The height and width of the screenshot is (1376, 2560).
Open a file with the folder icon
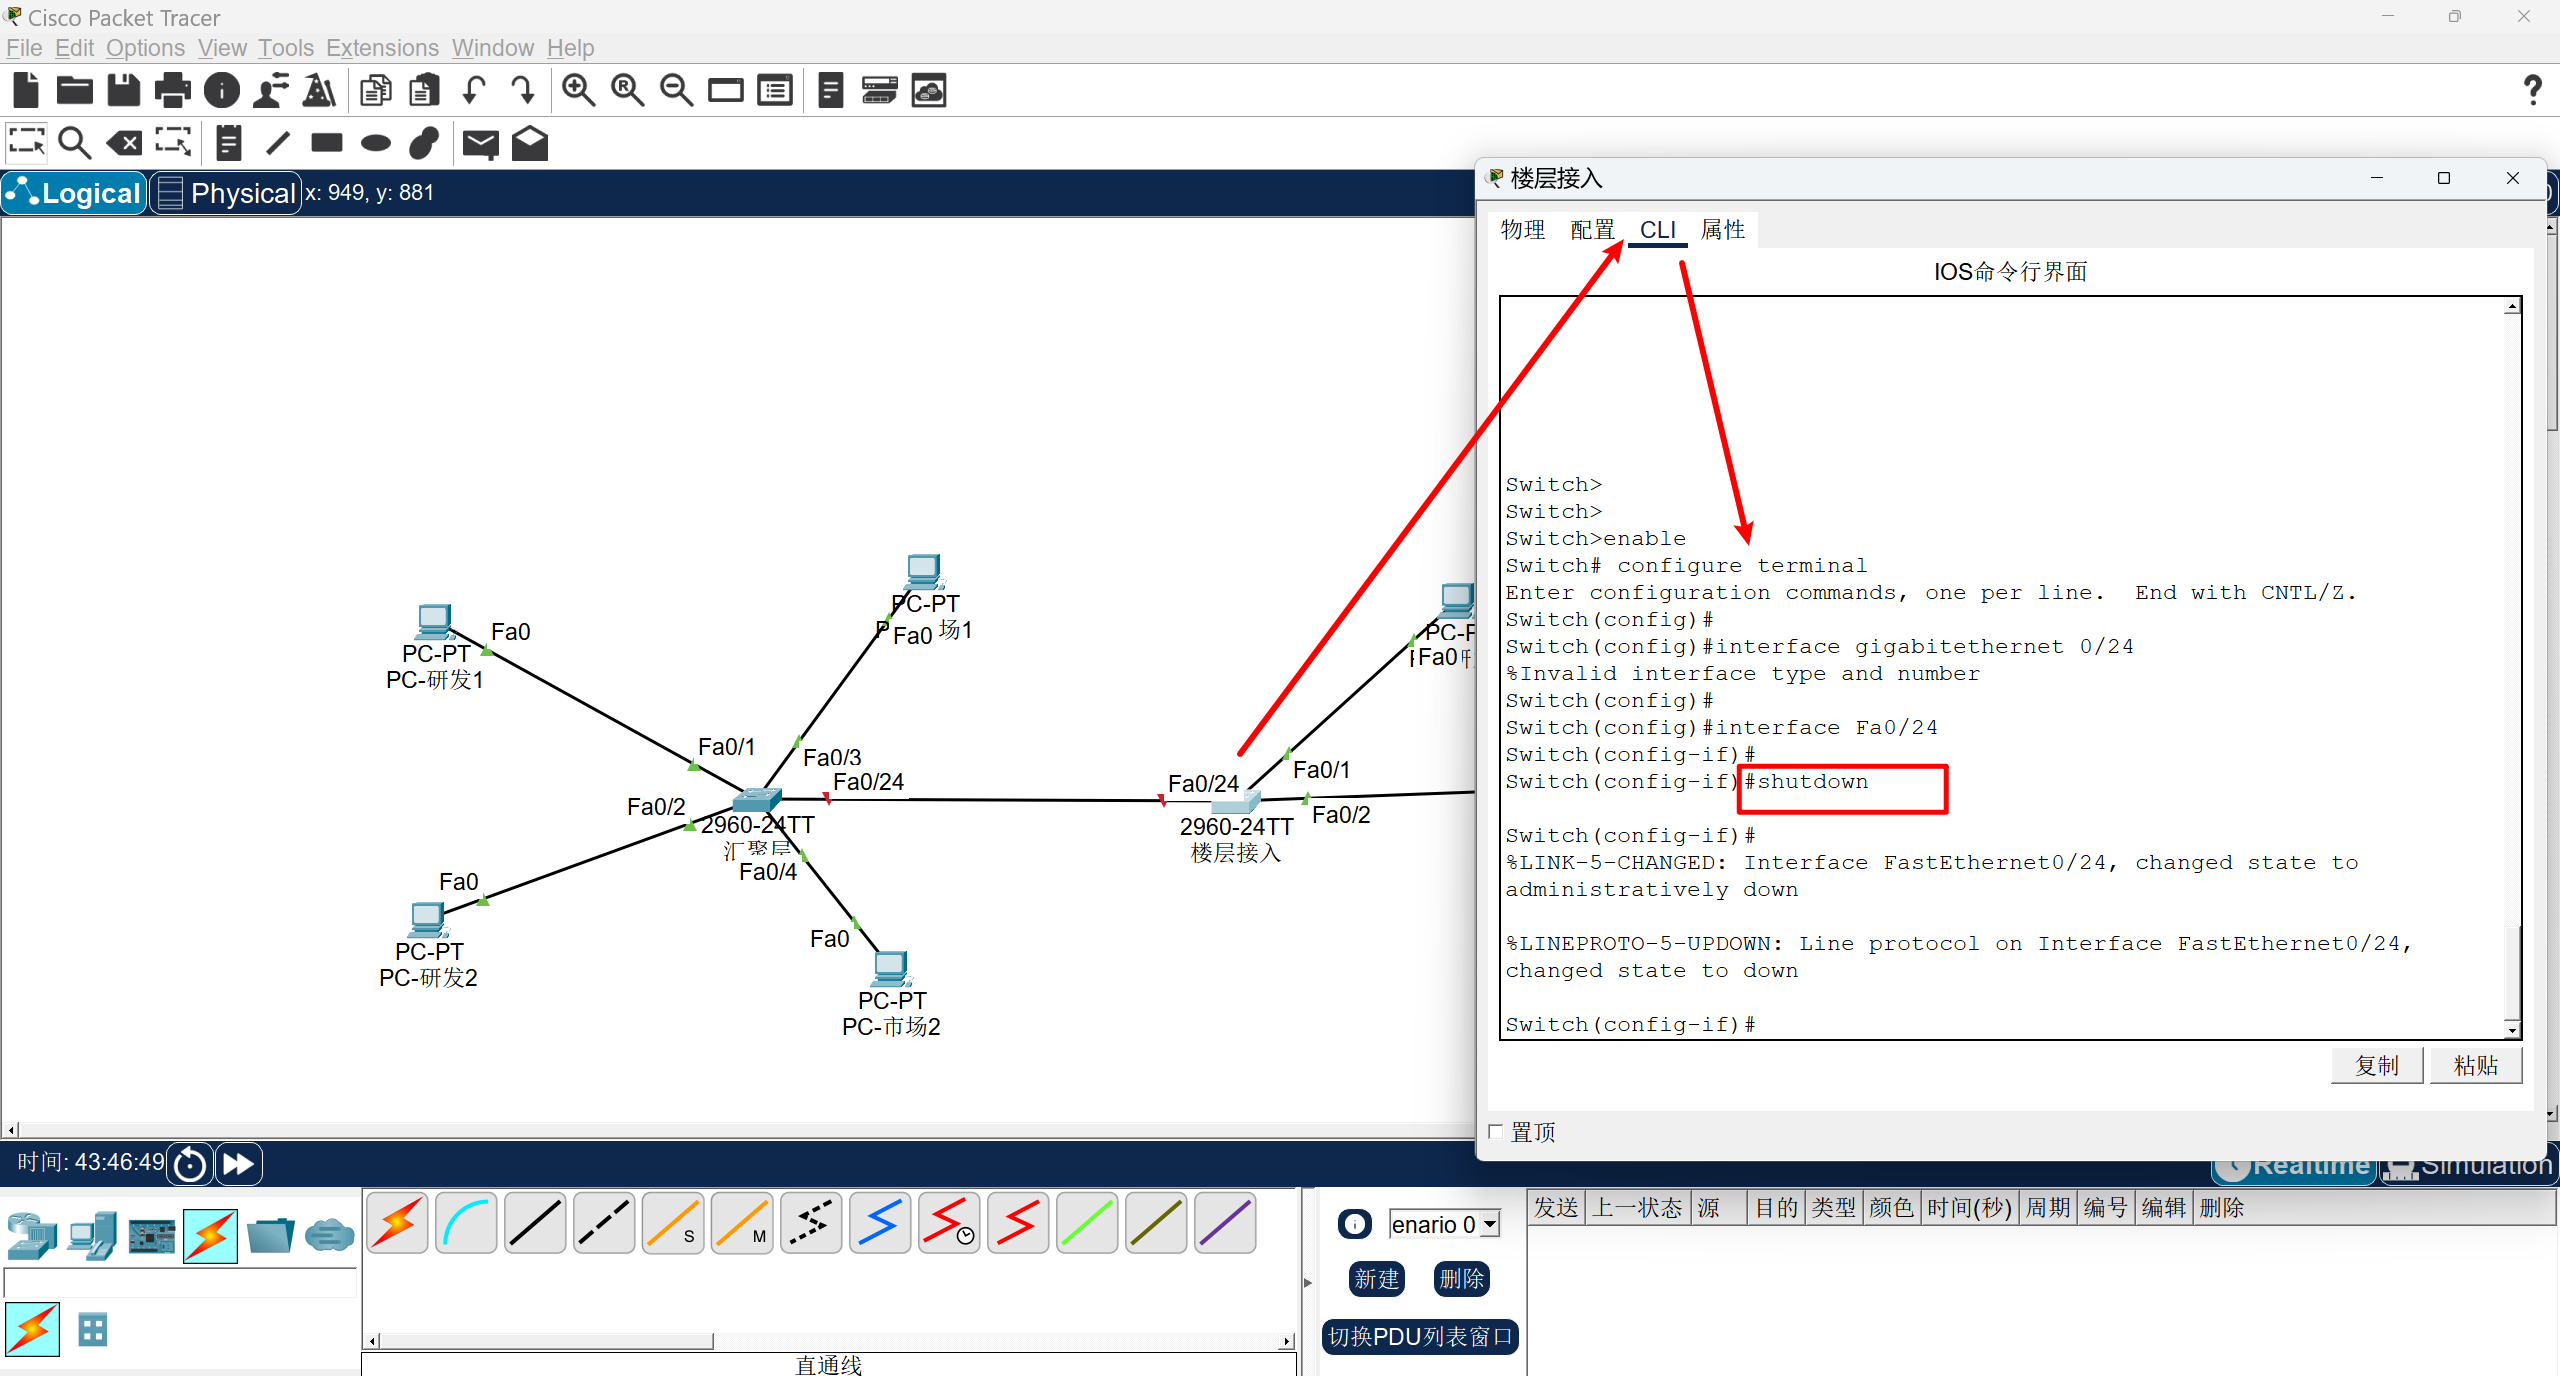(75, 91)
